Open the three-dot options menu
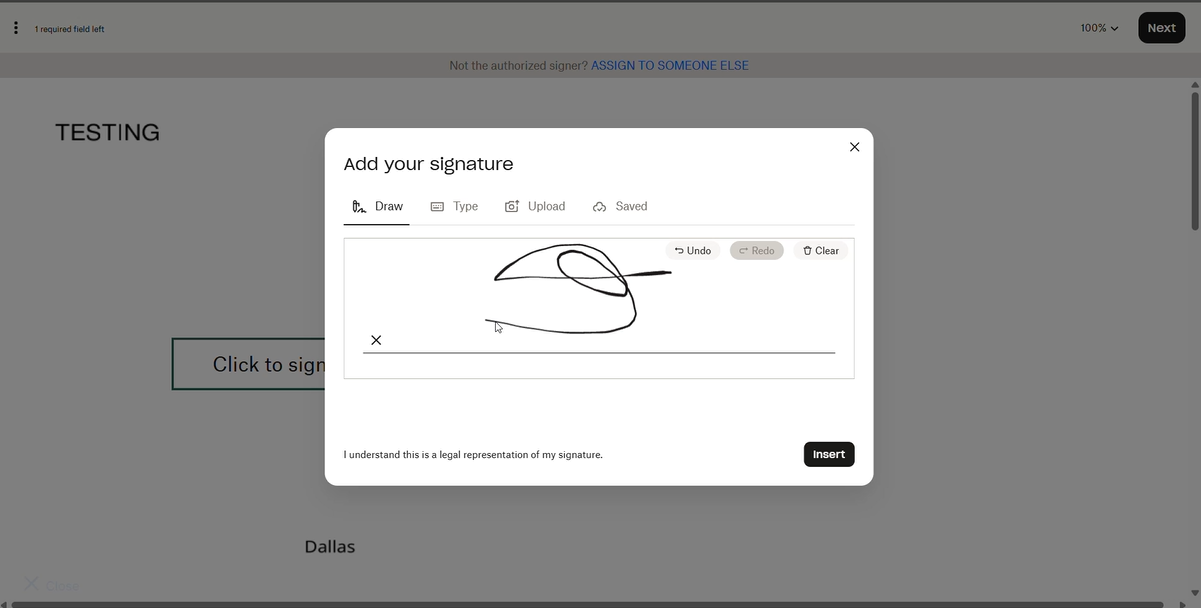Screen dimensions: 1201x608 15,28
